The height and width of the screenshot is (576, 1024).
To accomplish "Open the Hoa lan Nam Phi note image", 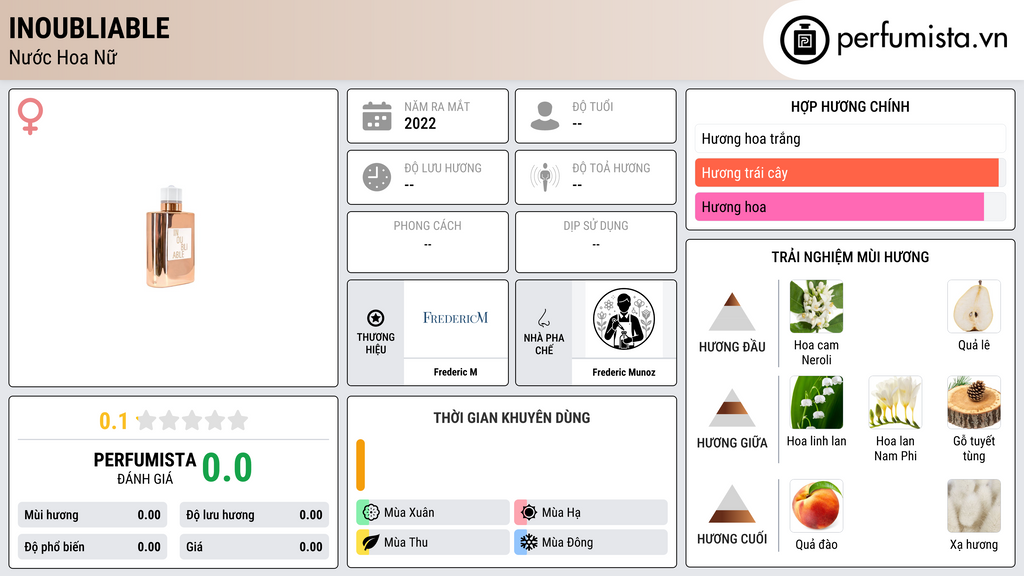I will [895, 402].
